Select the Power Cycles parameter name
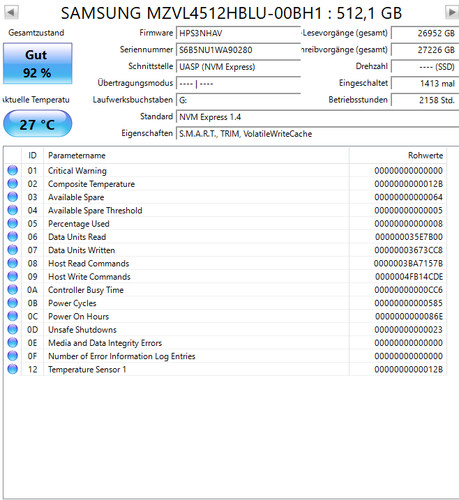Viewport: 459px width, 500px height. click(x=72, y=303)
